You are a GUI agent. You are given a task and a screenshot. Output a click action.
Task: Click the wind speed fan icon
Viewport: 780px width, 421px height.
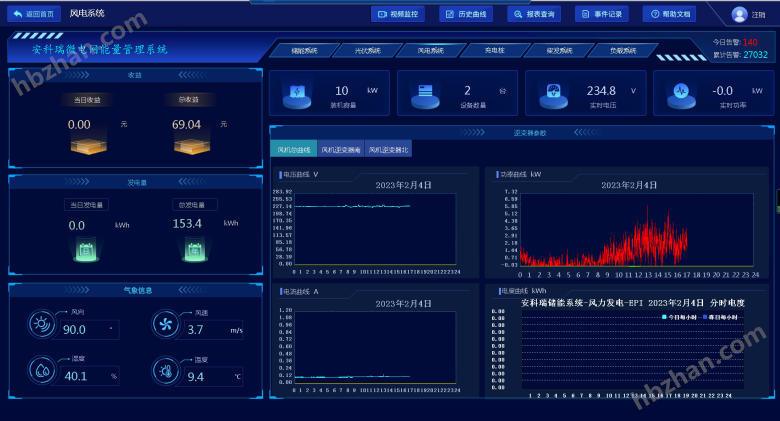point(166,323)
